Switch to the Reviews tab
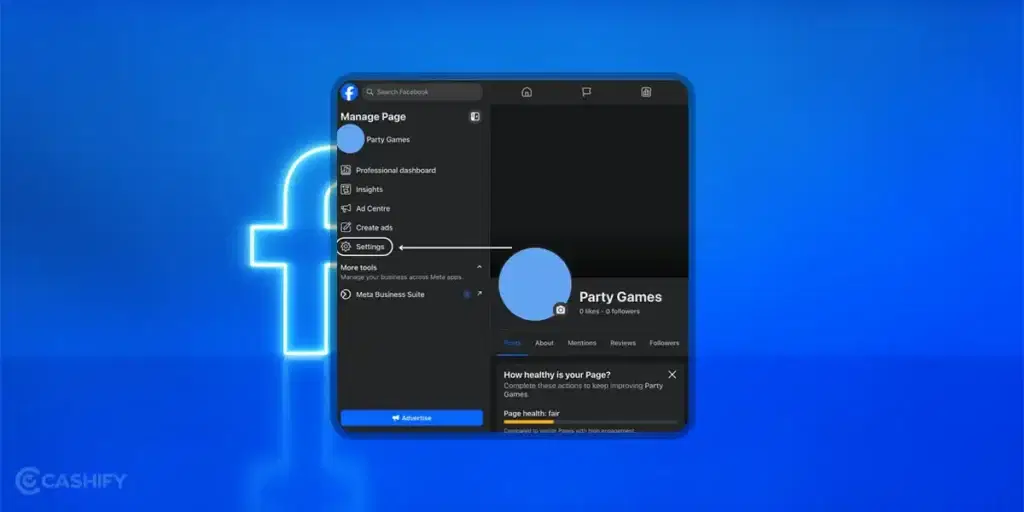This screenshot has height=512, width=1024. [623, 343]
